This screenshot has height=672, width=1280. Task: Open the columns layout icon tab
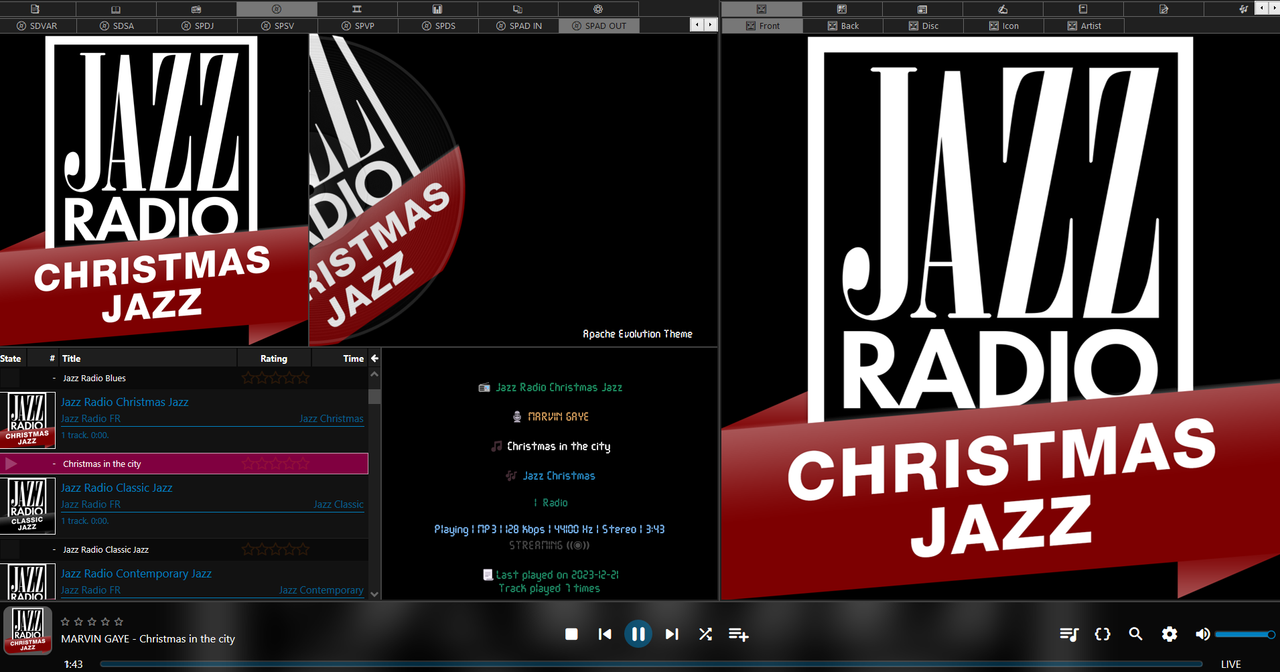click(357, 9)
